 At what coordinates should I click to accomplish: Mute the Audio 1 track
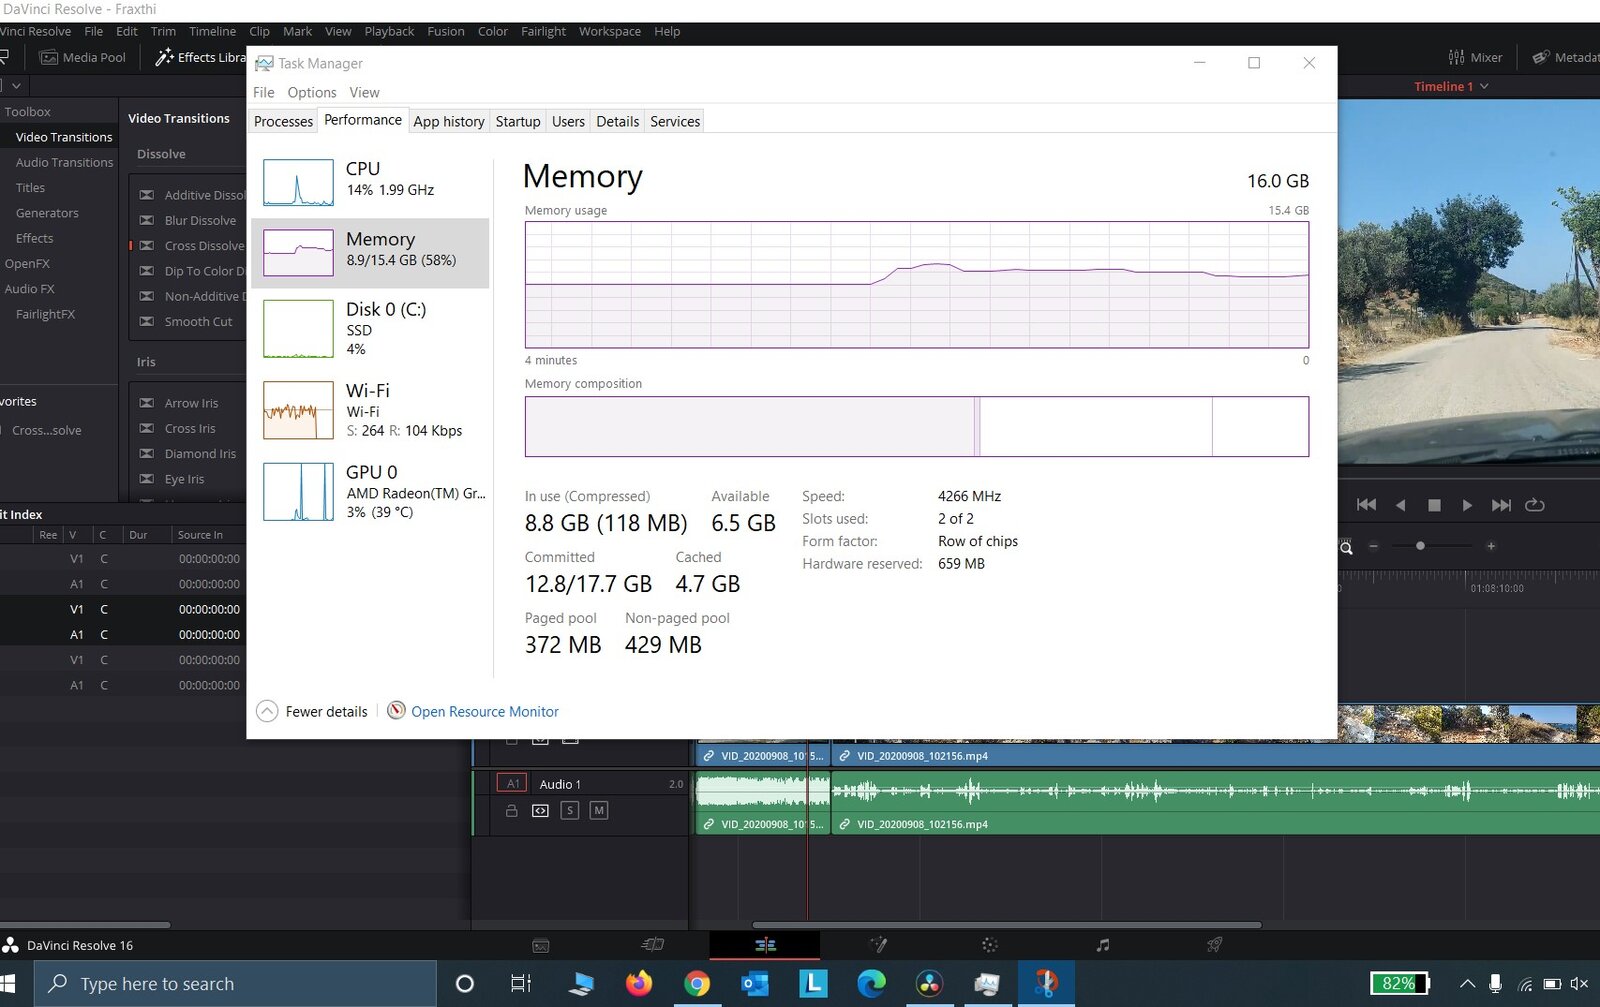[599, 811]
